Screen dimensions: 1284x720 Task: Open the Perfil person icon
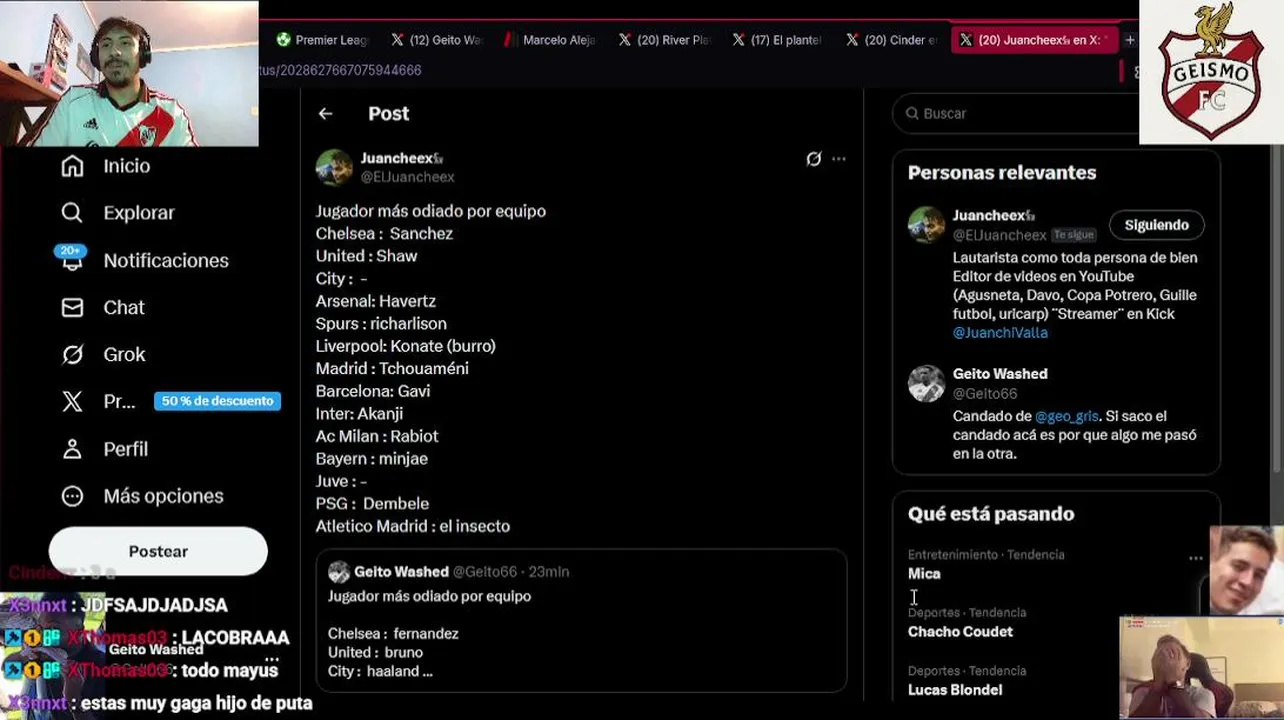point(72,449)
